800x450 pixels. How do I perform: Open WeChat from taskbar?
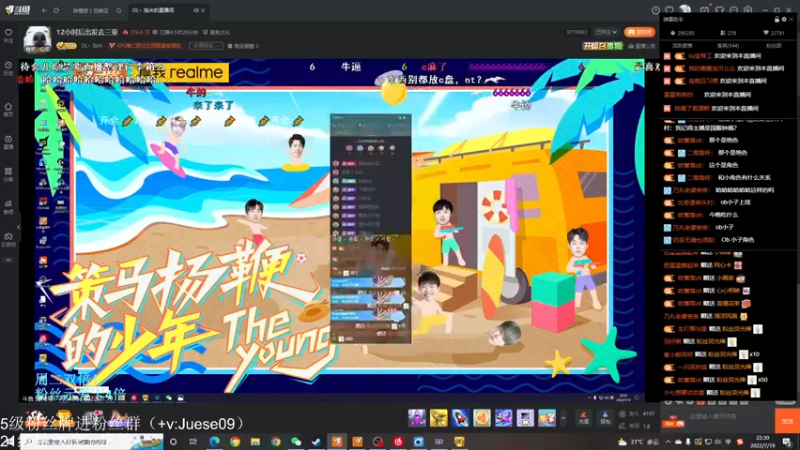coord(296,441)
